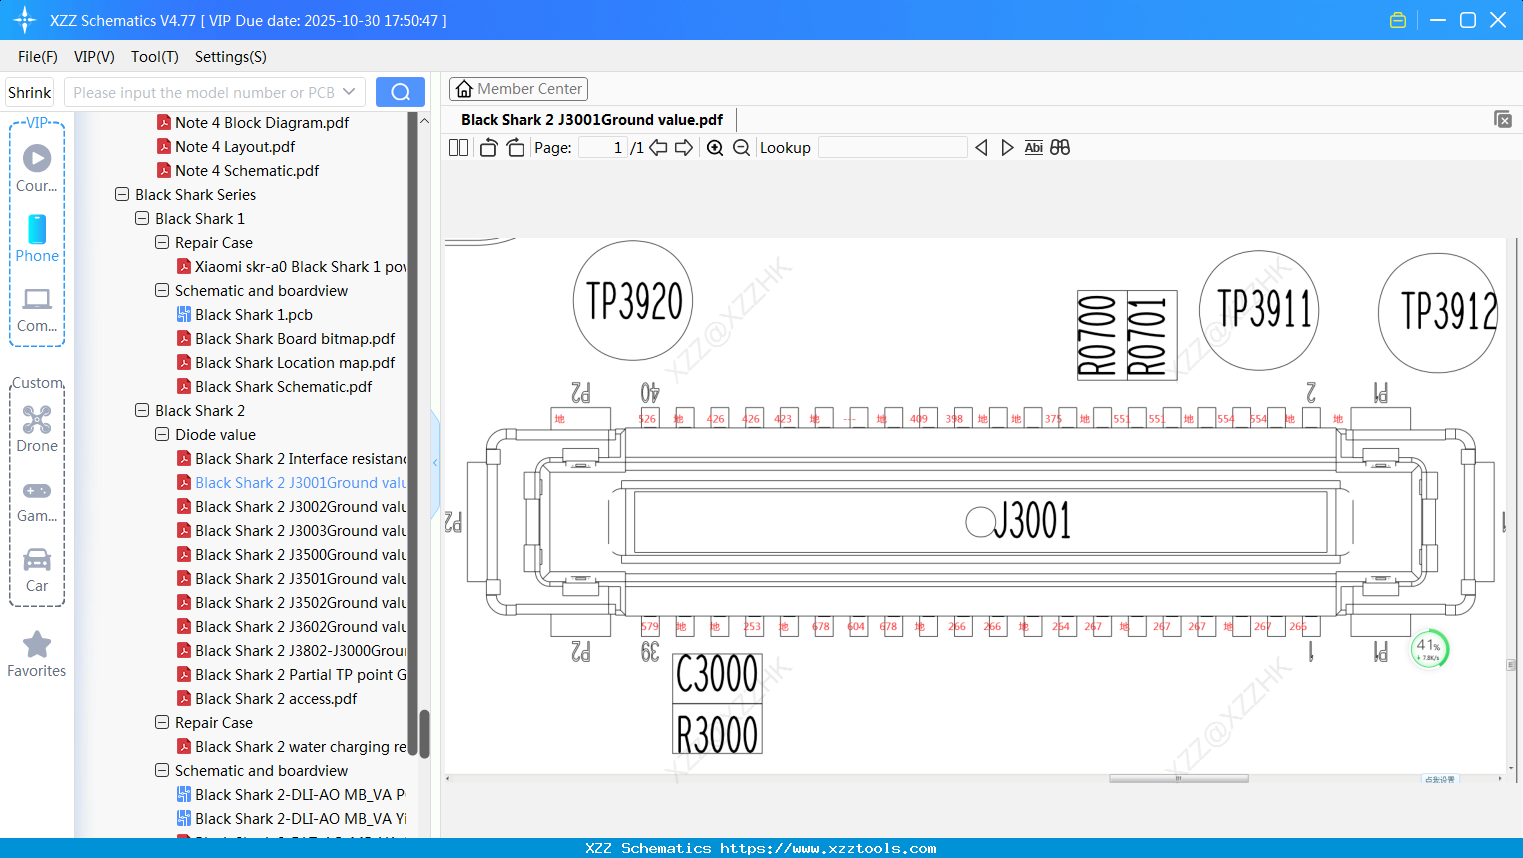Image resolution: width=1523 pixels, height=858 pixels.
Task: Collapse Repair Case under Black Shark 1
Action: [x=162, y=243]
